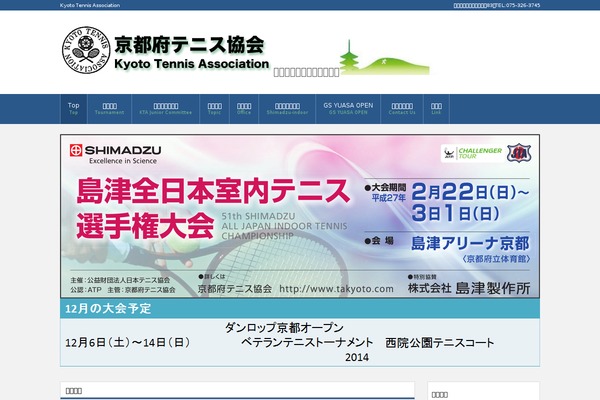600x400 pixels.
Task: Open the GS YUASA OPEN menu
Action: (348, 109)
